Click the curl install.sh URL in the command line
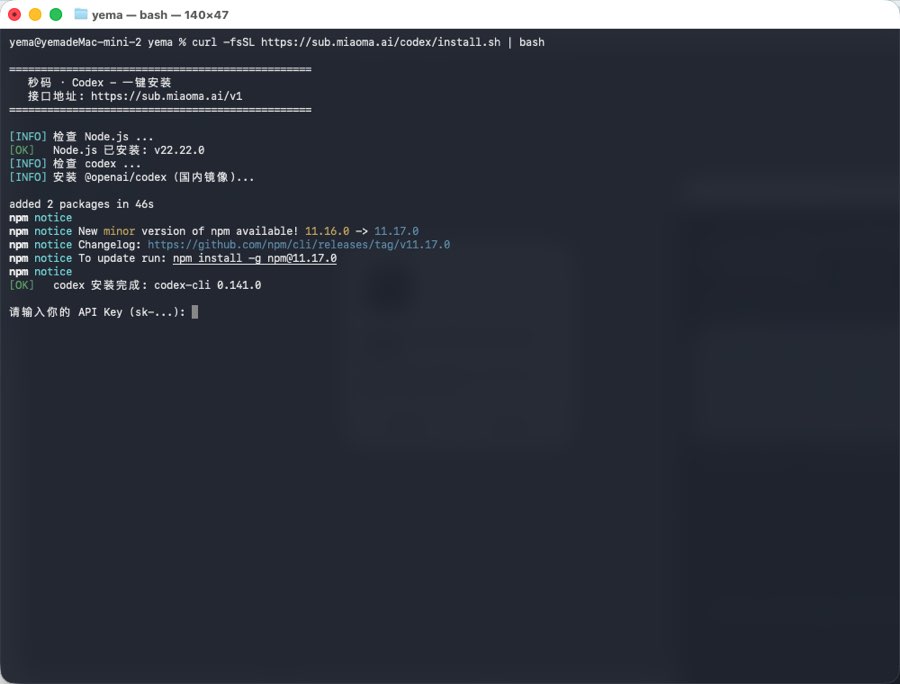Screen dimensions: 900x684 [x=381, y=42]
